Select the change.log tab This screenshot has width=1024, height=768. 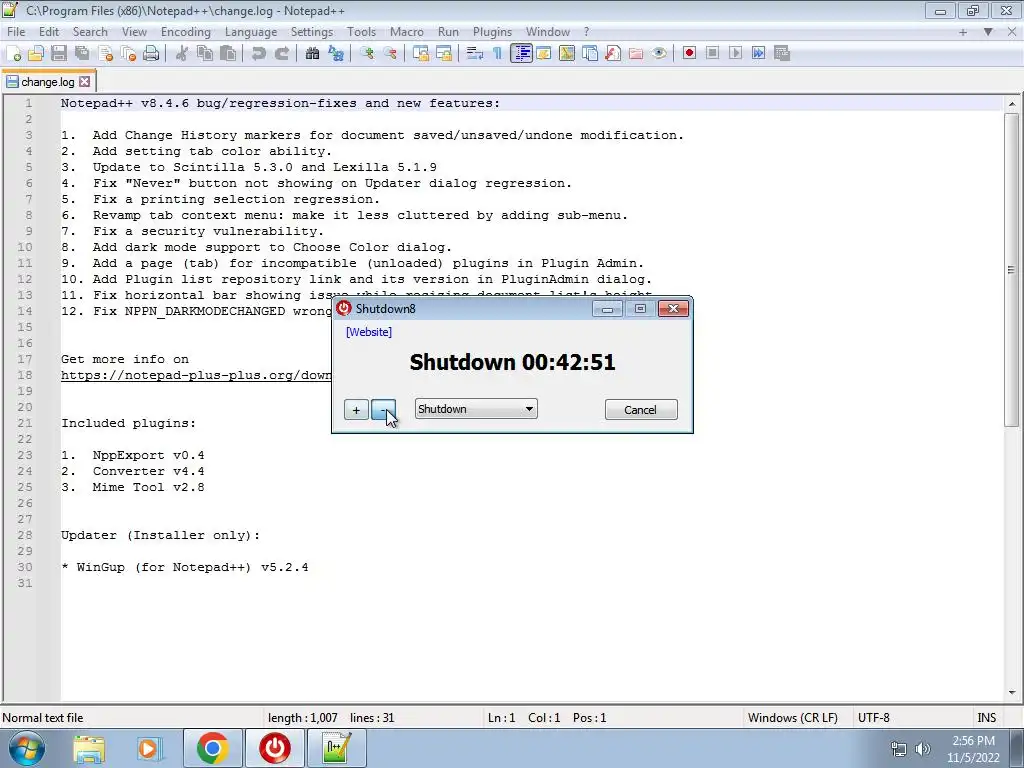47,82
